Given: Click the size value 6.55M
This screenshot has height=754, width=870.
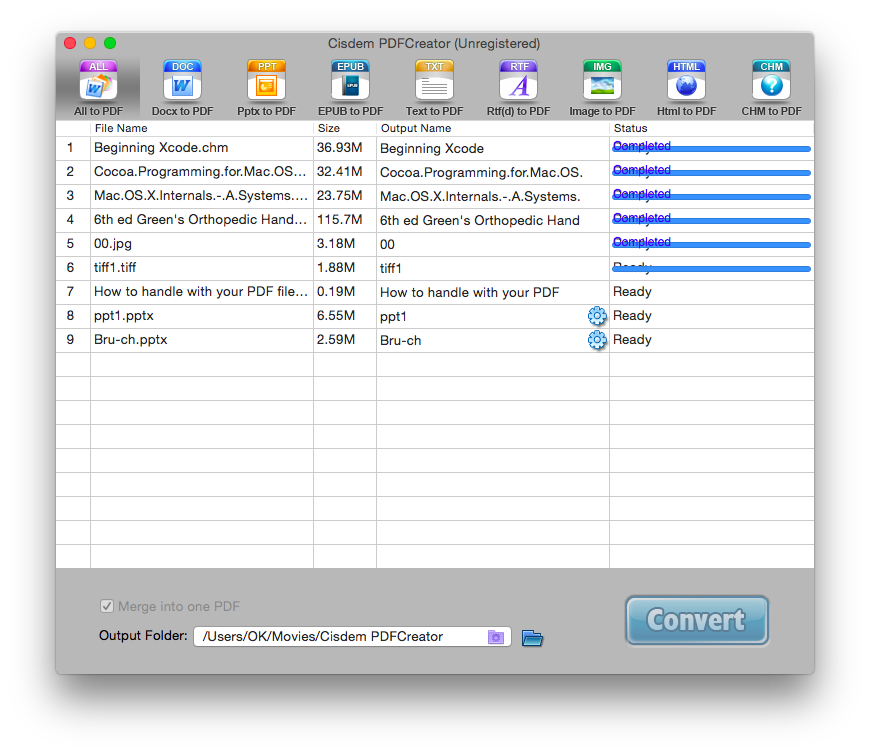Looking at the screenshot, I should (x=336, y=316).
